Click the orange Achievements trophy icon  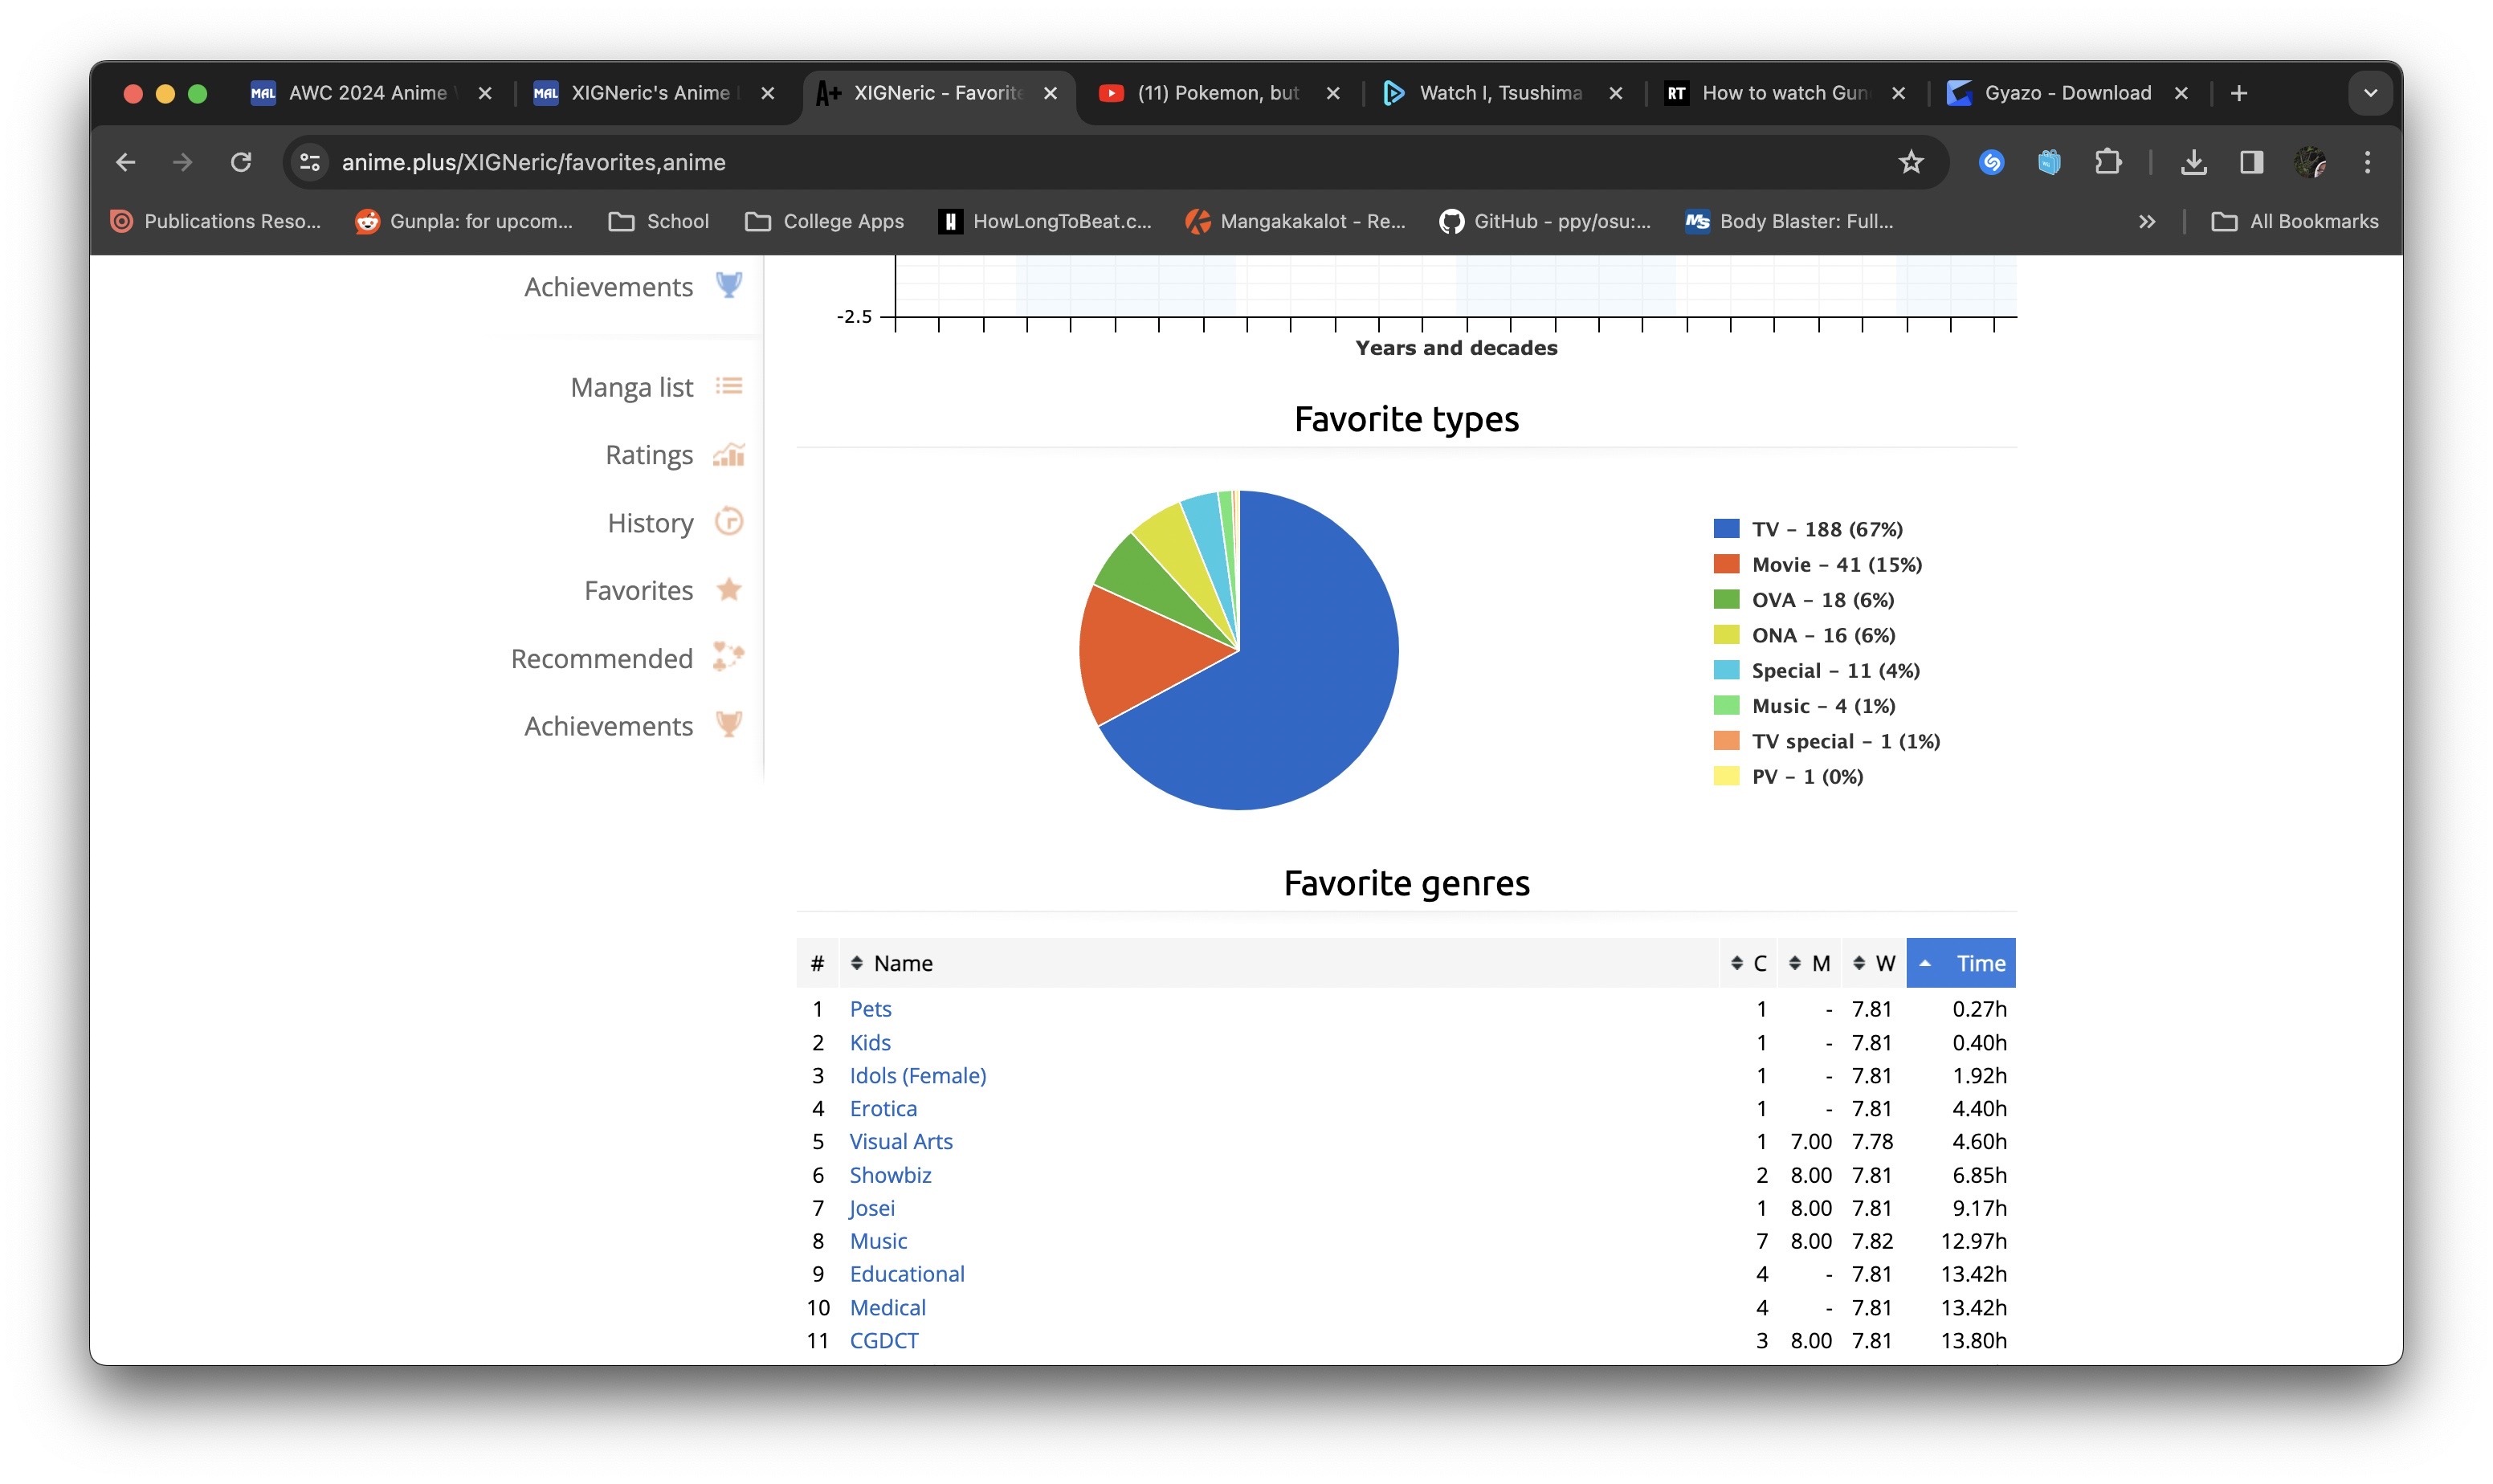pyautogui.click(x=729, y=725)
